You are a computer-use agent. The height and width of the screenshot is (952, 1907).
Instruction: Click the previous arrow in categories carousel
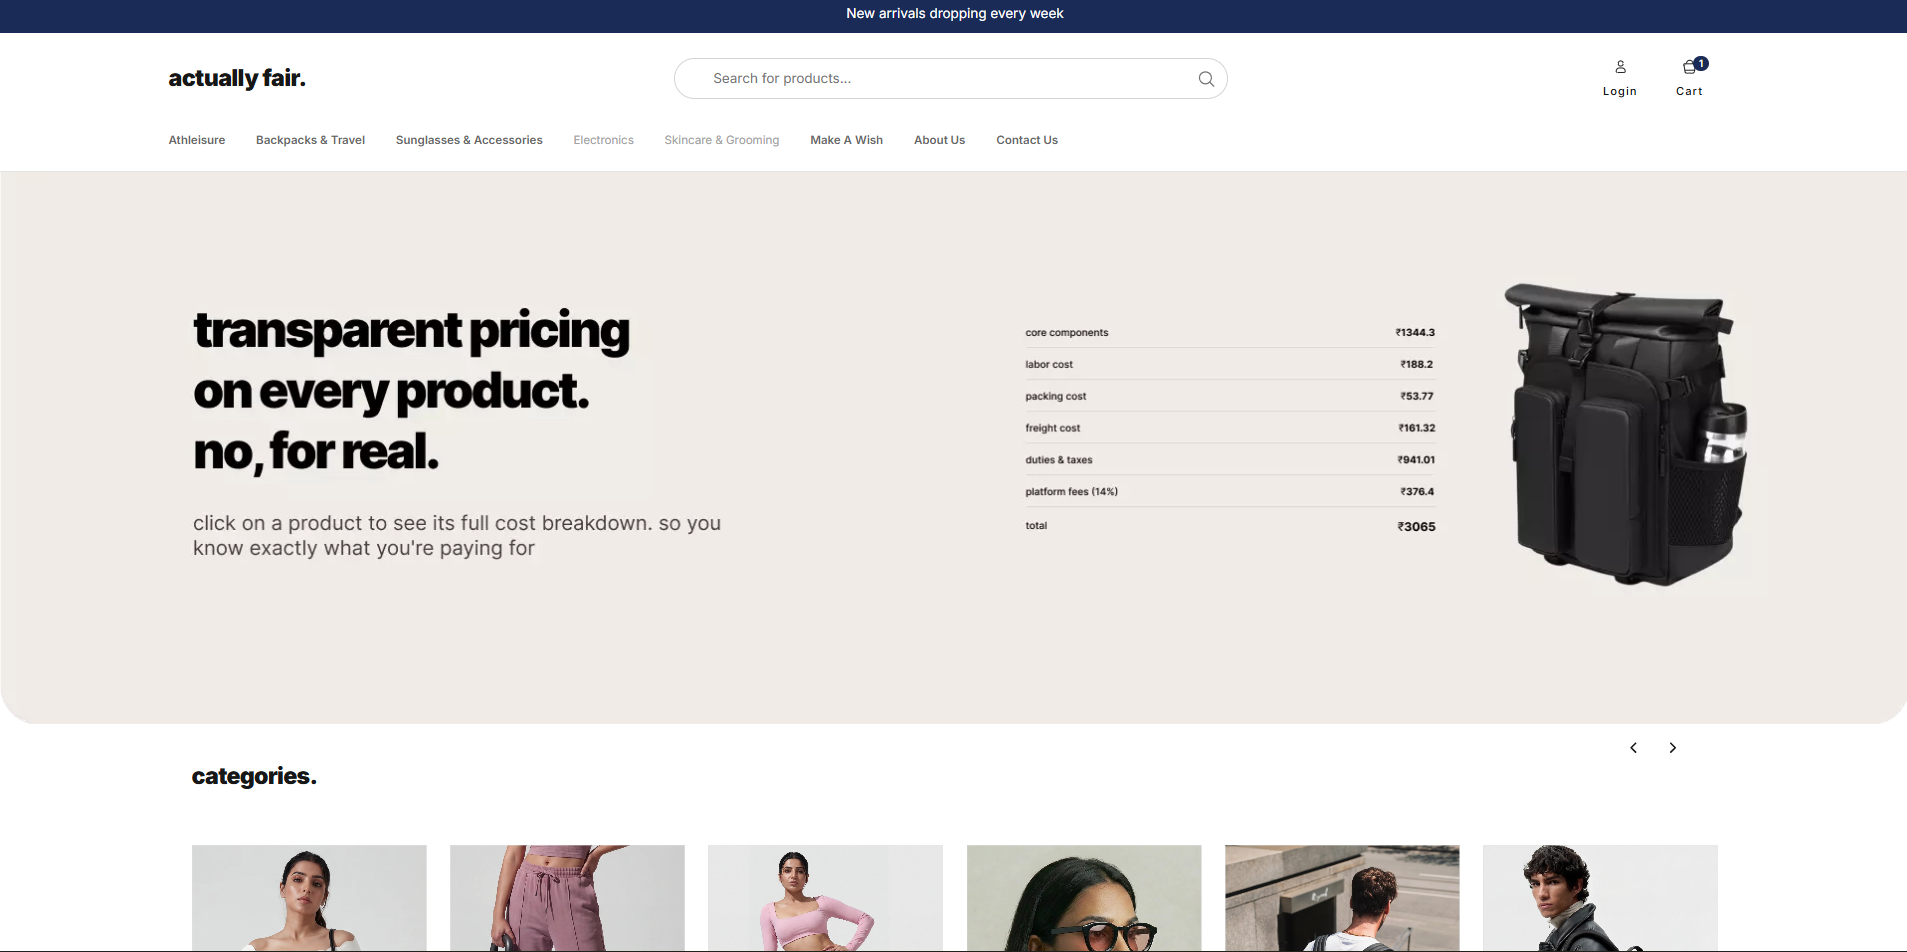(1633, 748)
